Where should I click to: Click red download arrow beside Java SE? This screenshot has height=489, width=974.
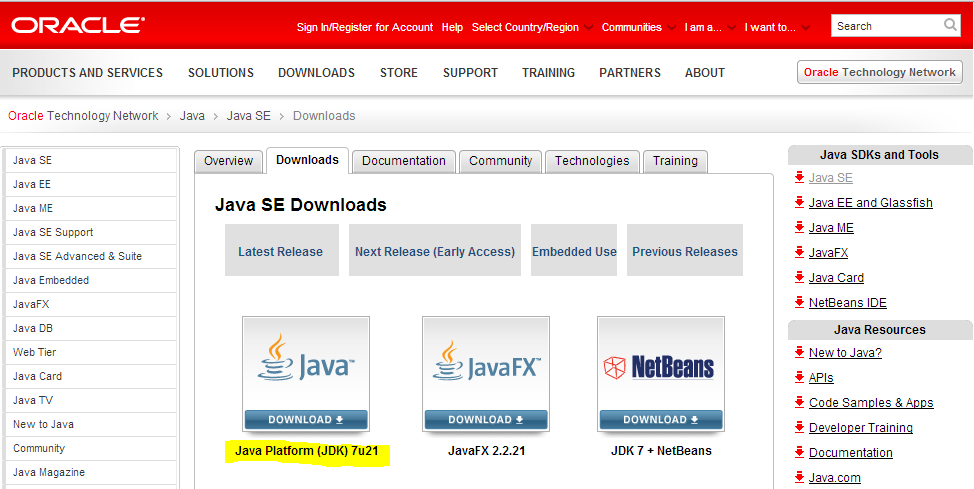[799, 178]
